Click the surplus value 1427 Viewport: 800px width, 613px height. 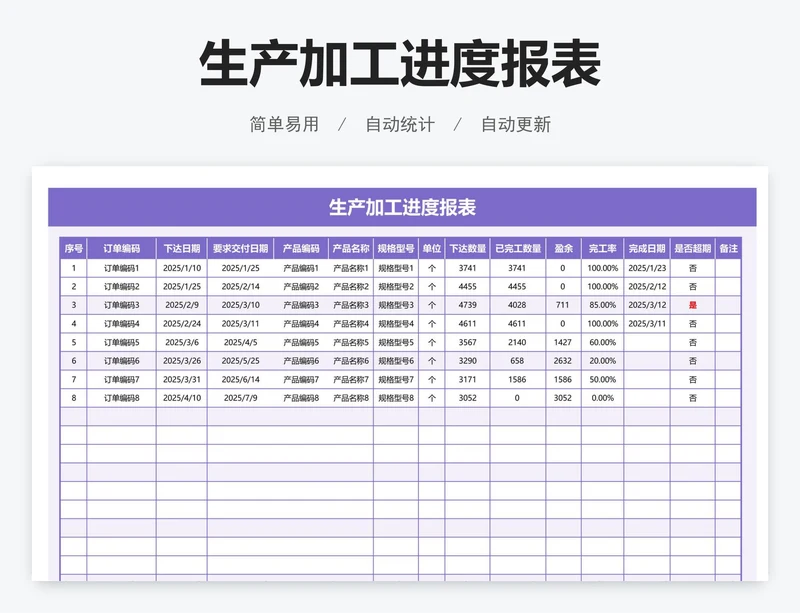[563, 342]
